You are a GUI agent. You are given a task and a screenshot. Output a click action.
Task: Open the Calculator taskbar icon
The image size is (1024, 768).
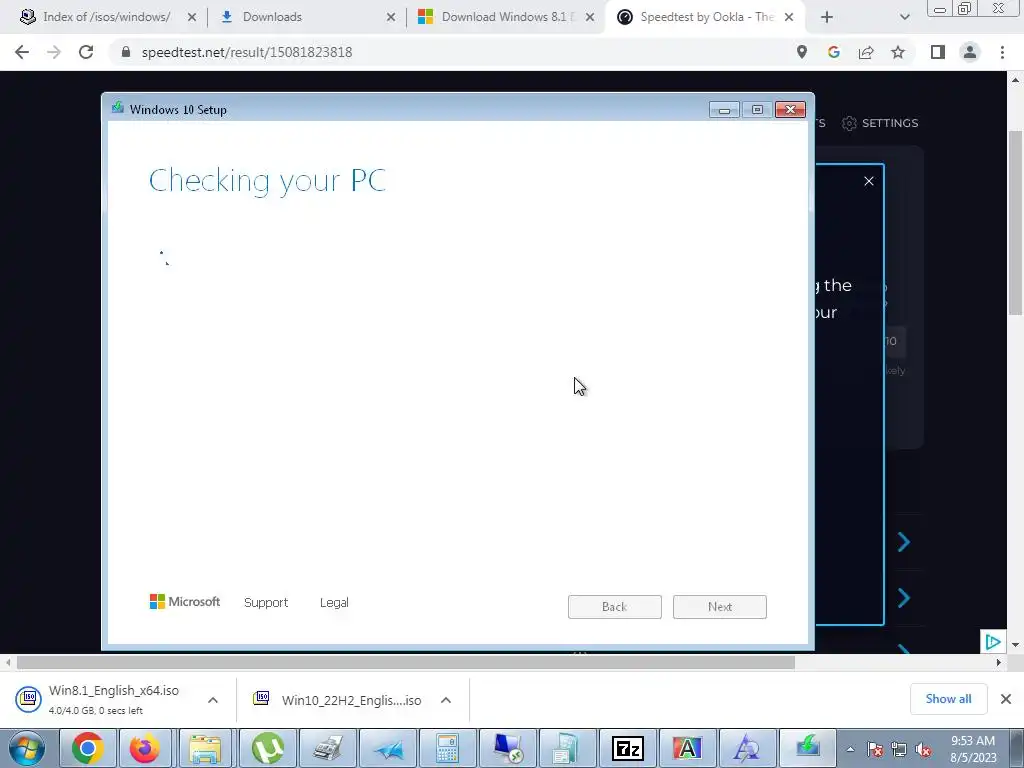[448, 748]
